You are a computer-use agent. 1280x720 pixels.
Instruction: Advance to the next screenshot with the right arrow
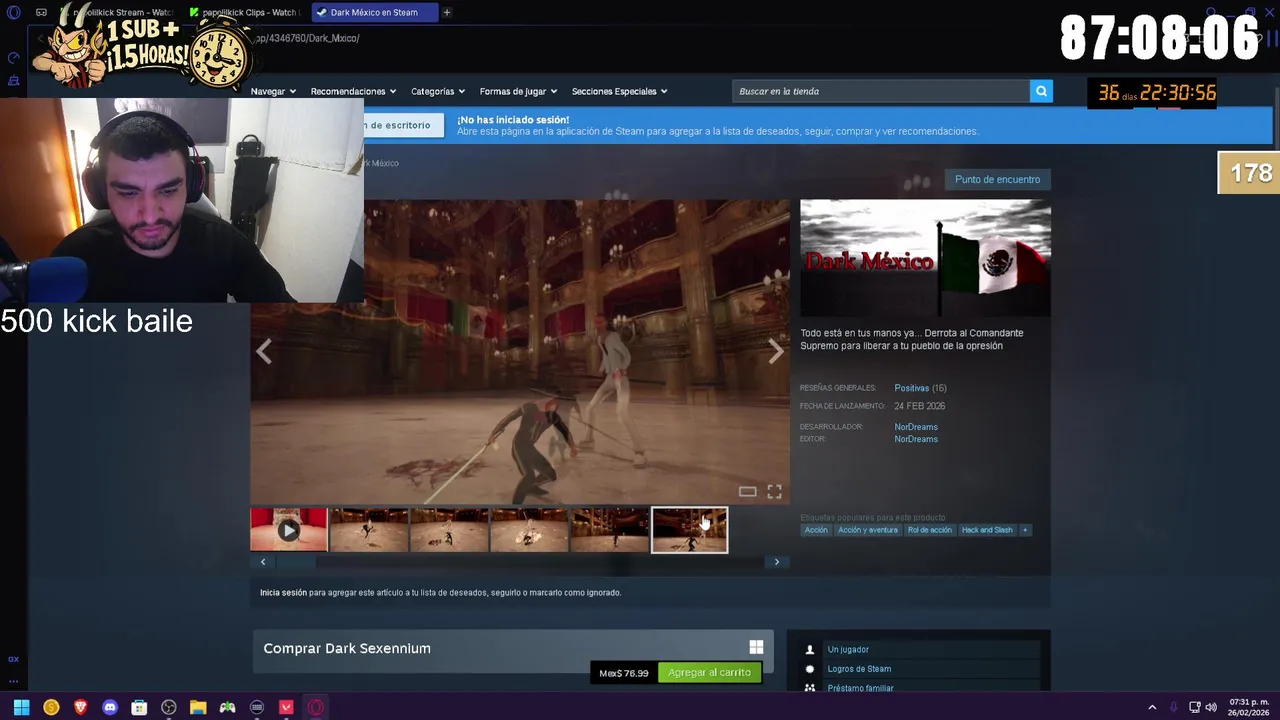click(x=776, y=351)
